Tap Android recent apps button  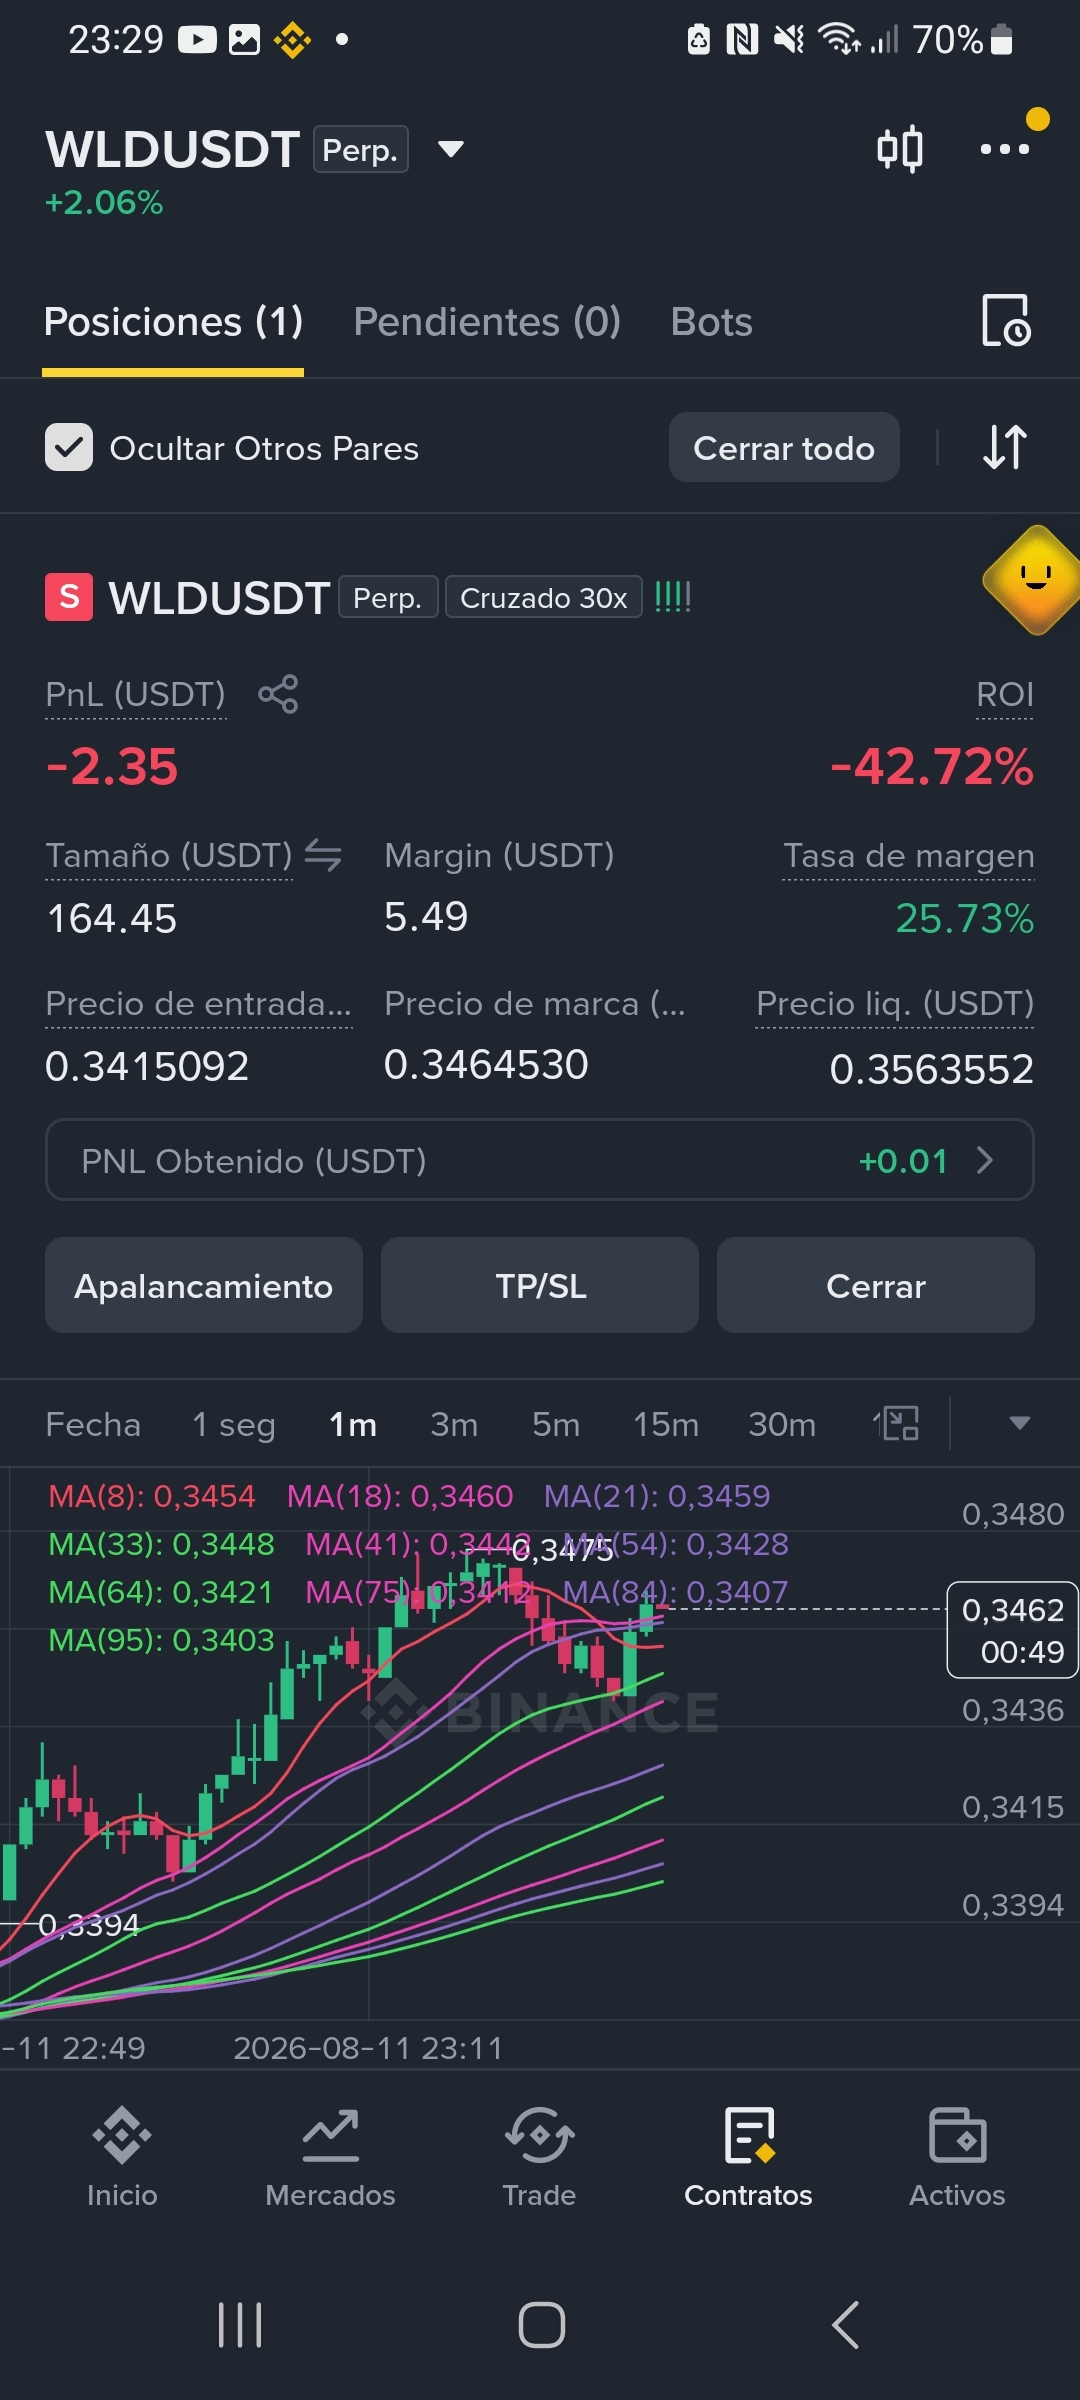(240, 2325)
